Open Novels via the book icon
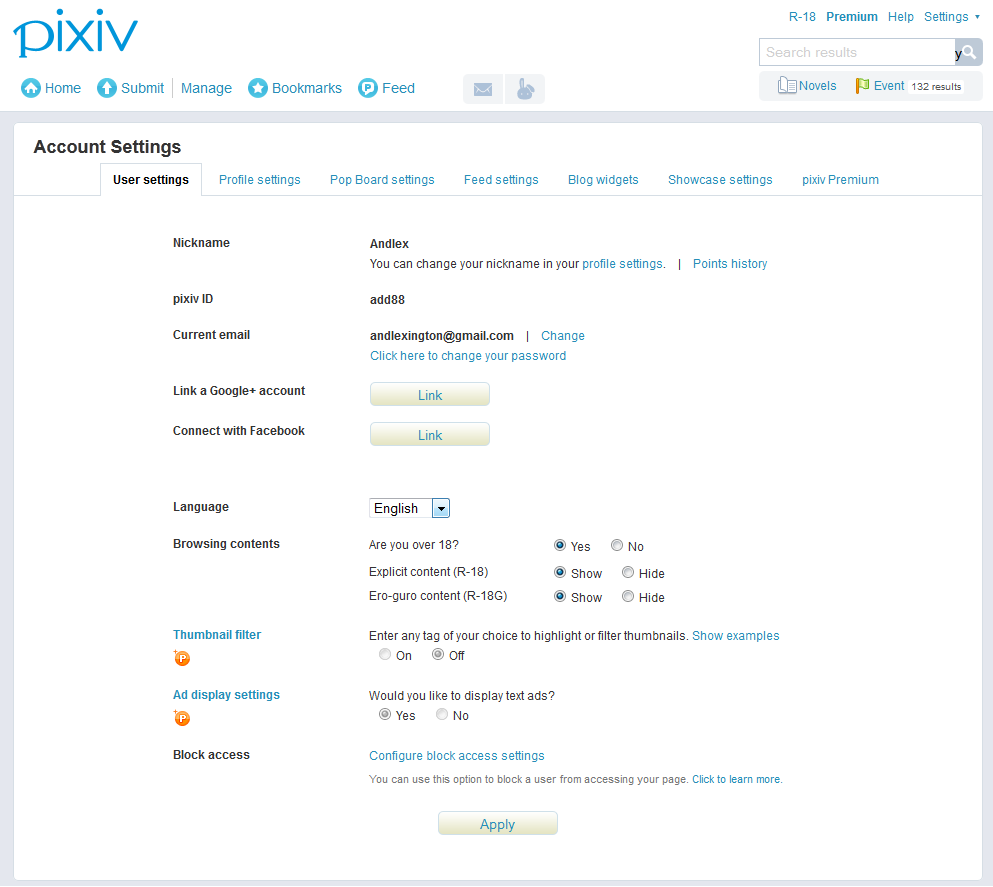The image size is (993, 887). pos(788,86)
